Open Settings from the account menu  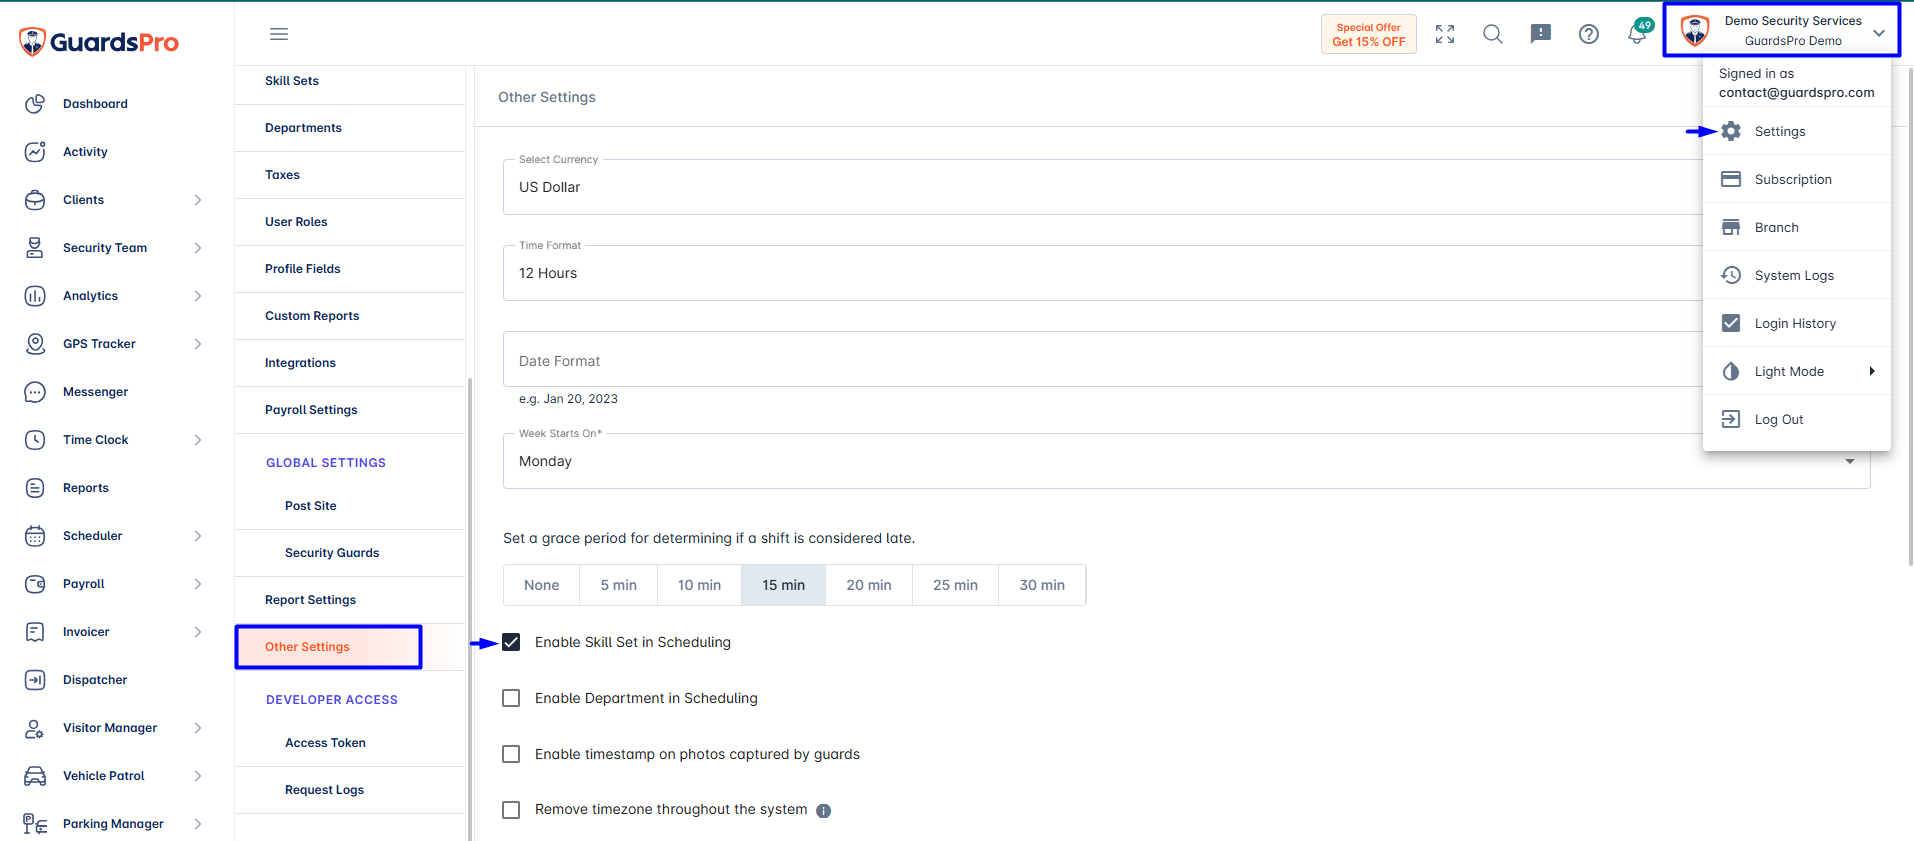(x=1797, y=131)
